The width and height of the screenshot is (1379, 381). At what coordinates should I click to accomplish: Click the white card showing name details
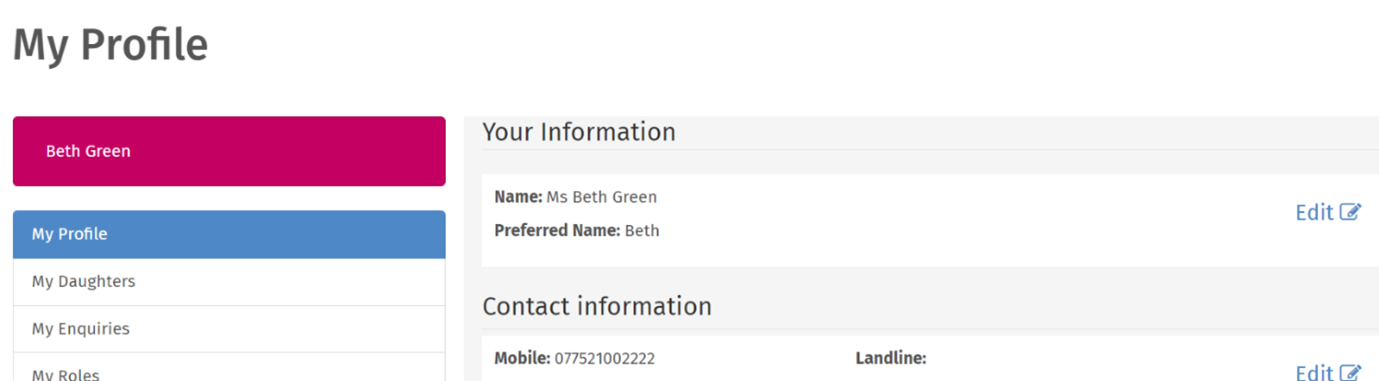pyautogui.click(x=930, y=220)
